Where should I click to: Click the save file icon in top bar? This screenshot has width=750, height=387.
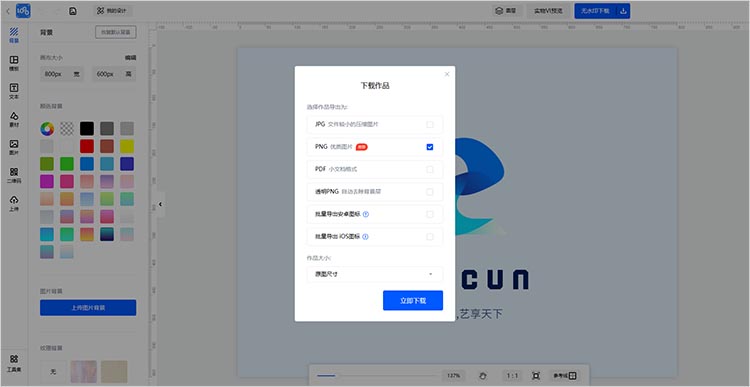click(x=73, y=11)
